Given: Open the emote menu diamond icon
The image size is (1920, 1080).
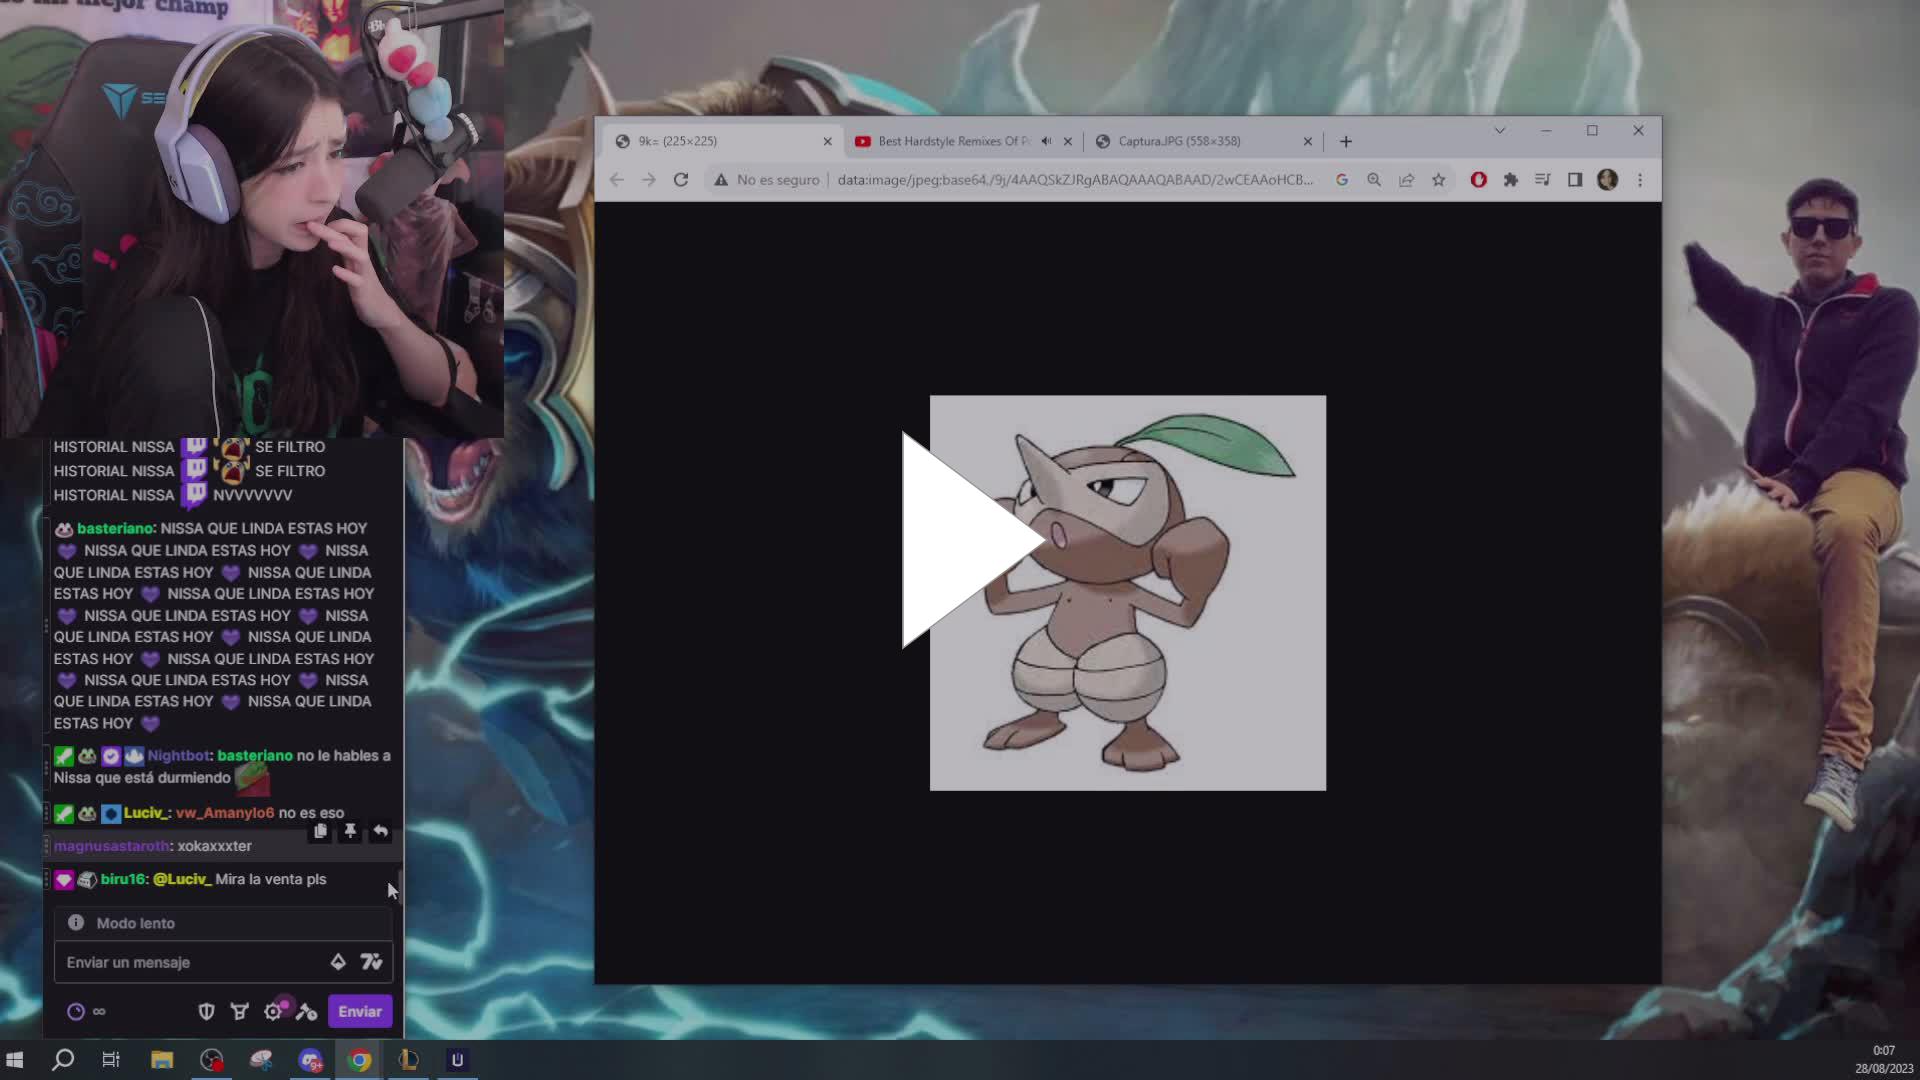Looking at the screenshot, I should pyautogui.click(x=337, y=961).
